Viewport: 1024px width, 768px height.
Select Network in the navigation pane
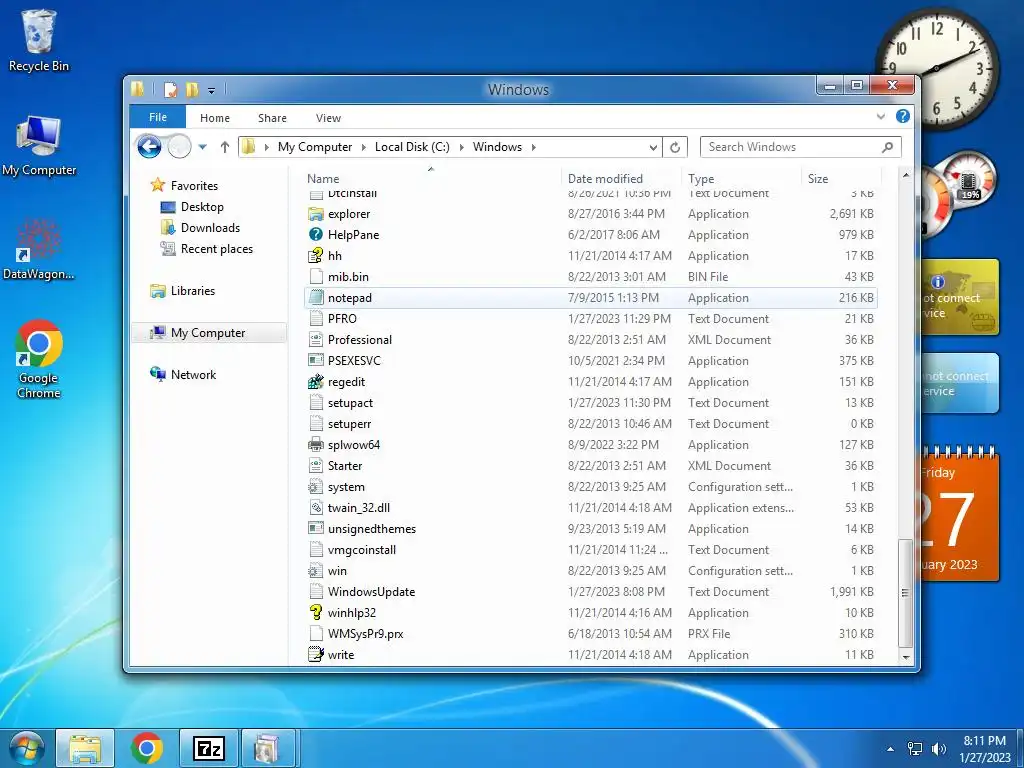click(193, 375)
